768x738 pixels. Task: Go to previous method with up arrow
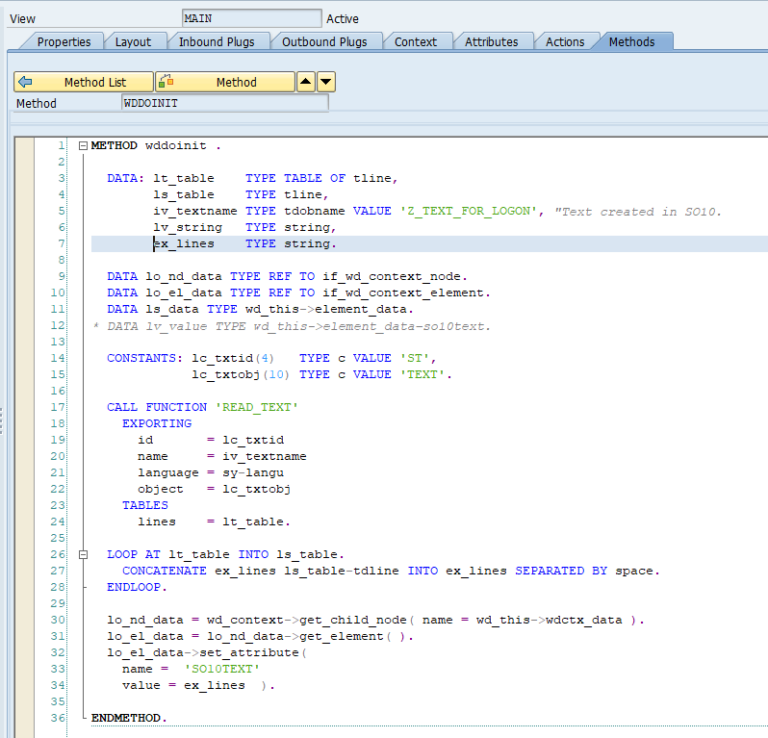click(306, 82)
